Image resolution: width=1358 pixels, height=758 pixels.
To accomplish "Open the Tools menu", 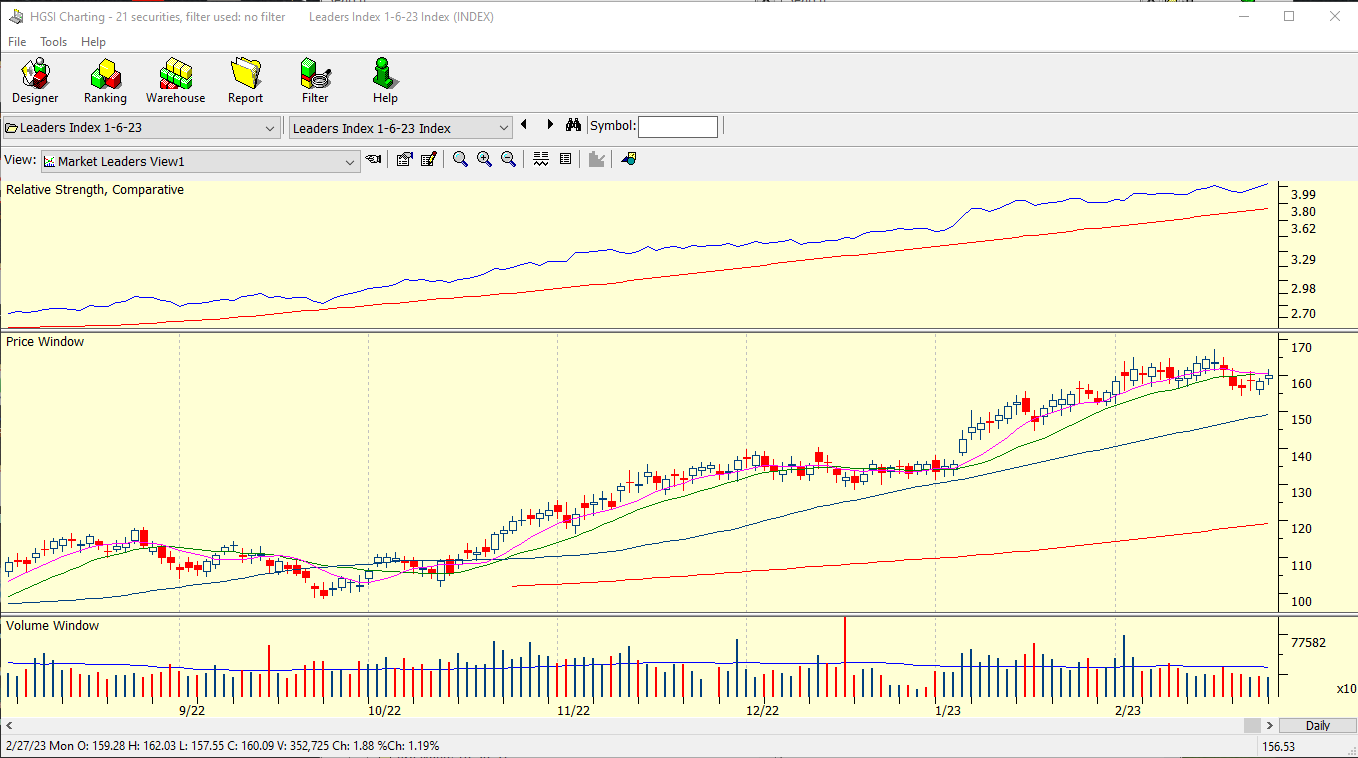I will tap(53, 42).
